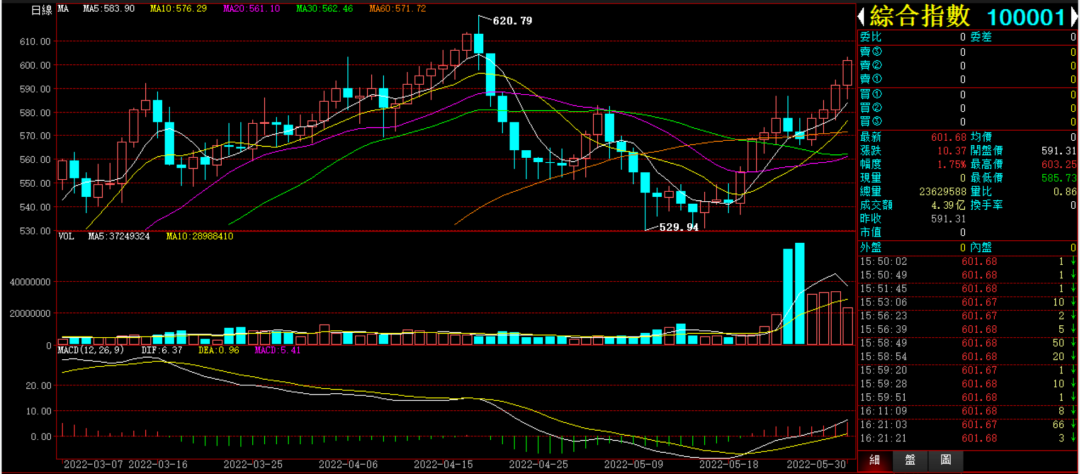1080x474 pixels.
Task: Click the DEA:0.96 value
Action: click(x=217, y=350)
